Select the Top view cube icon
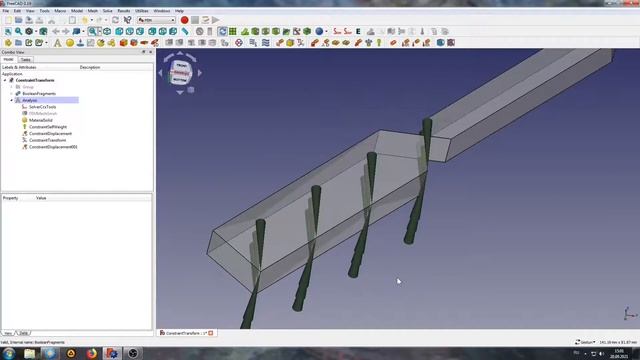 click(130, 31)
